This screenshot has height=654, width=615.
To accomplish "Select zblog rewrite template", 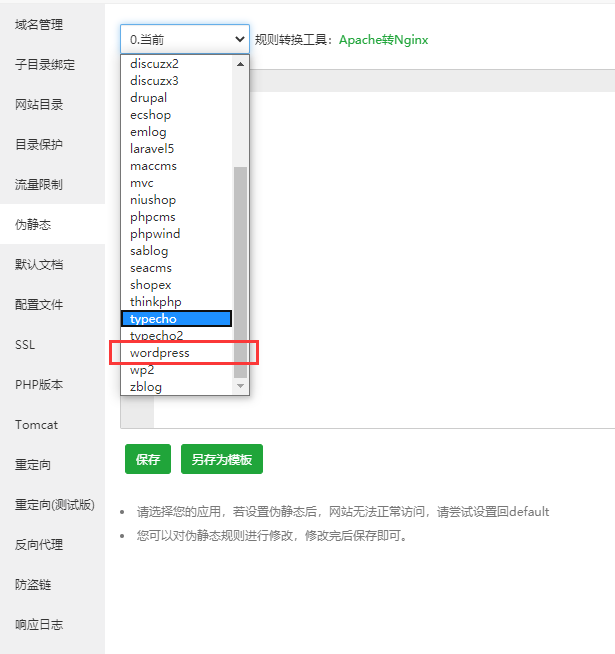I will coord(176,387).
